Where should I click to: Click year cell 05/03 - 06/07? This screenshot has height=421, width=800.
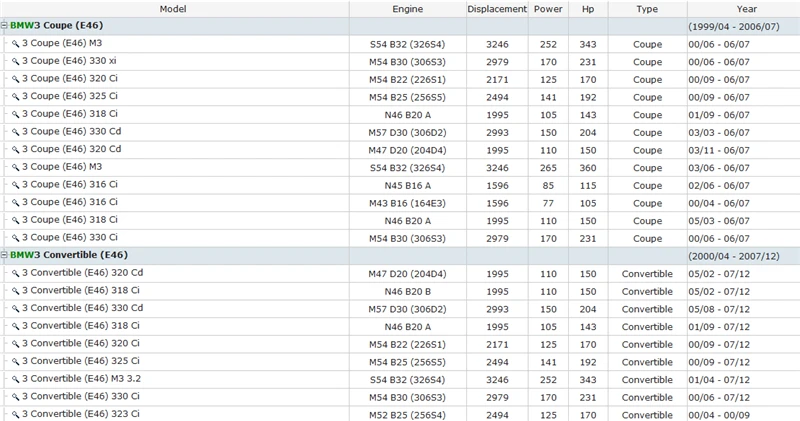pyautogui.click(x=719, y=221)
